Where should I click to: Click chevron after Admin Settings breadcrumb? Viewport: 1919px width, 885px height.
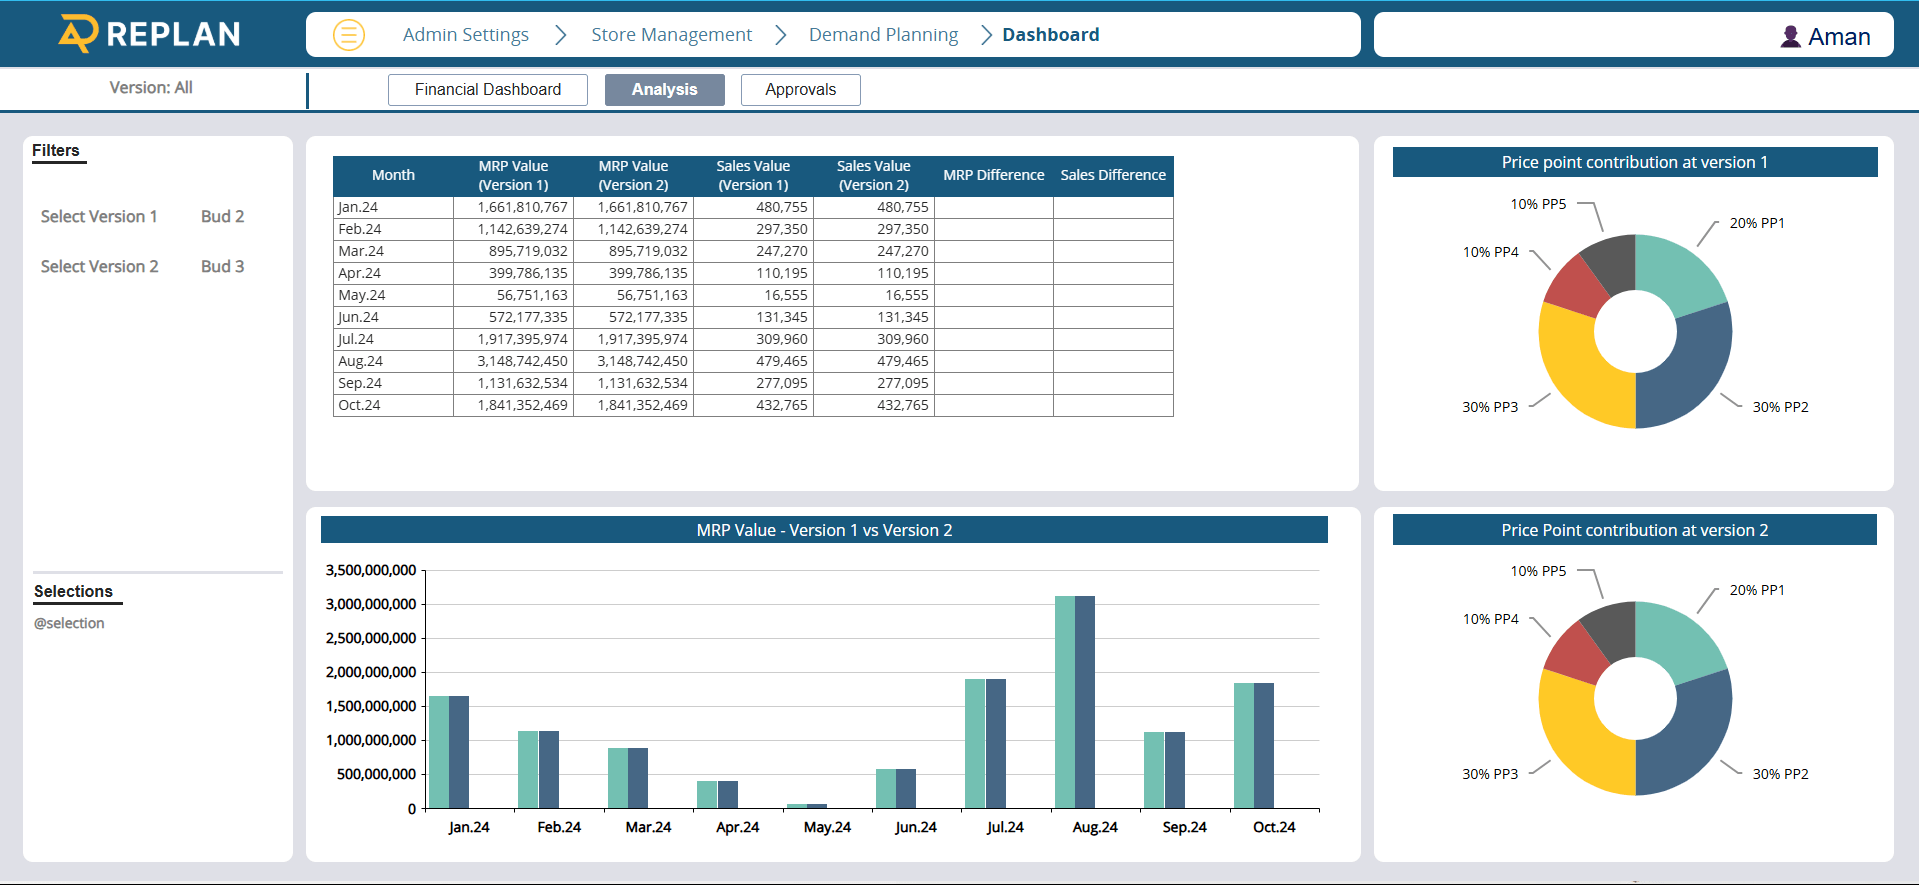coord(561,35)
